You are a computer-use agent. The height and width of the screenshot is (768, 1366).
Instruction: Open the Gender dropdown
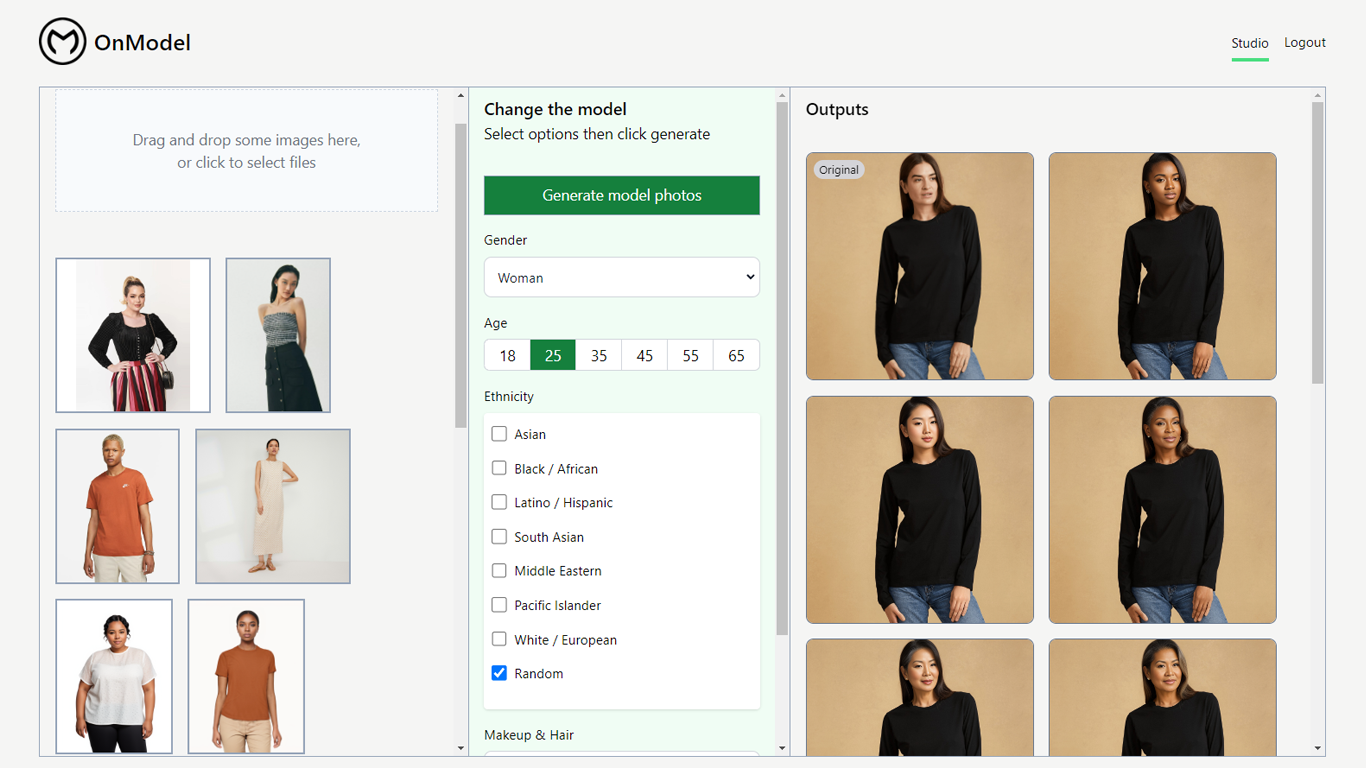point(621,277)
